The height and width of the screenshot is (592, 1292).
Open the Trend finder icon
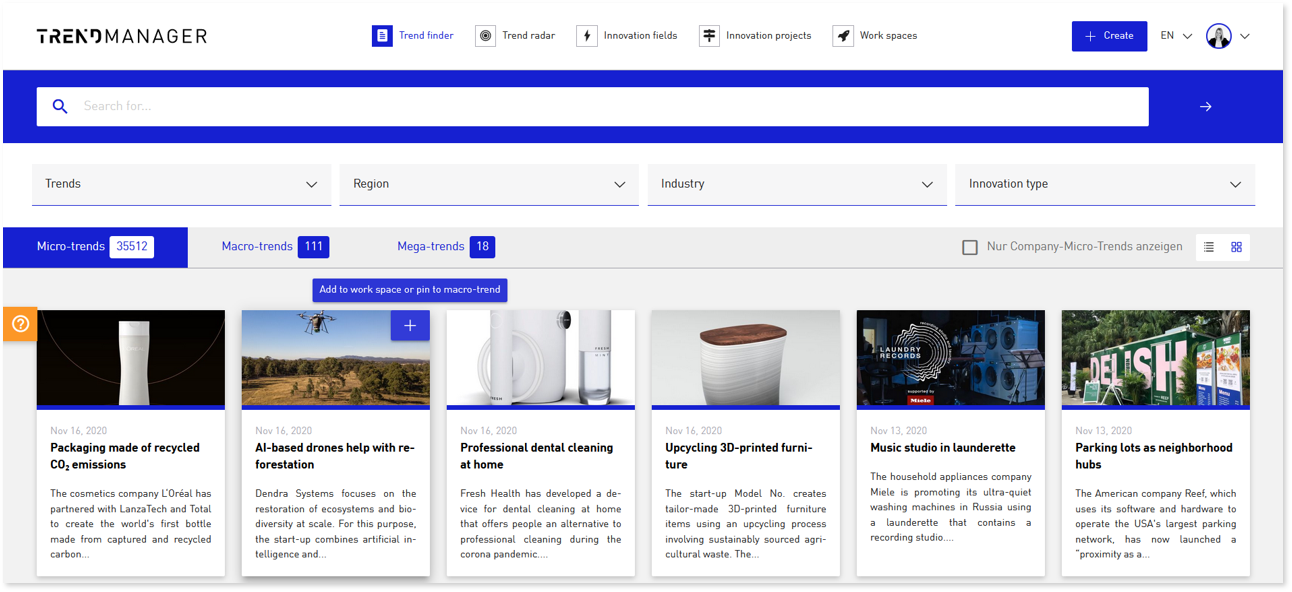[x=382, y=36]
